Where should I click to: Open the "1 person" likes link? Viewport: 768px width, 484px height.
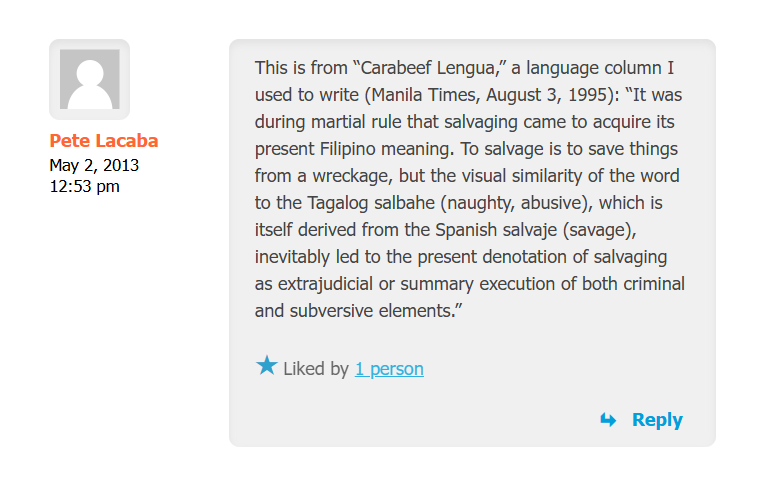[x=389, y=369]
